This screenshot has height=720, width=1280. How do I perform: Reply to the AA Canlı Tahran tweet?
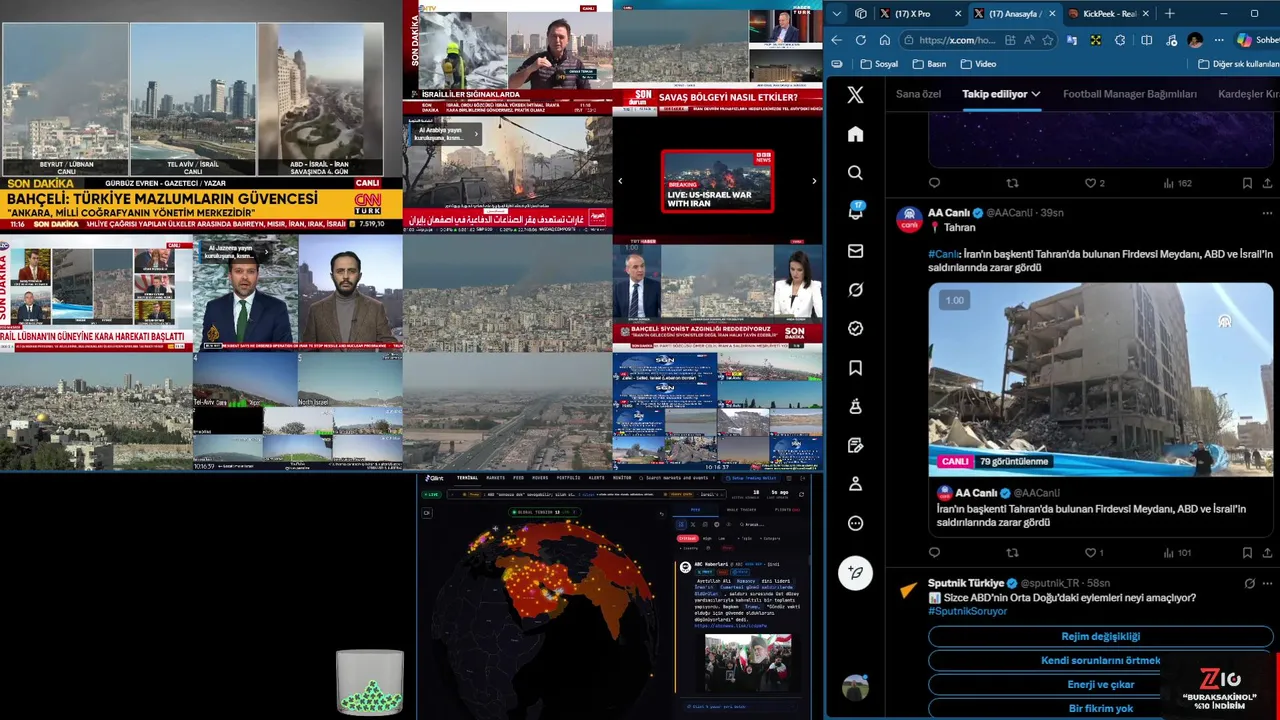pos(935,552)
